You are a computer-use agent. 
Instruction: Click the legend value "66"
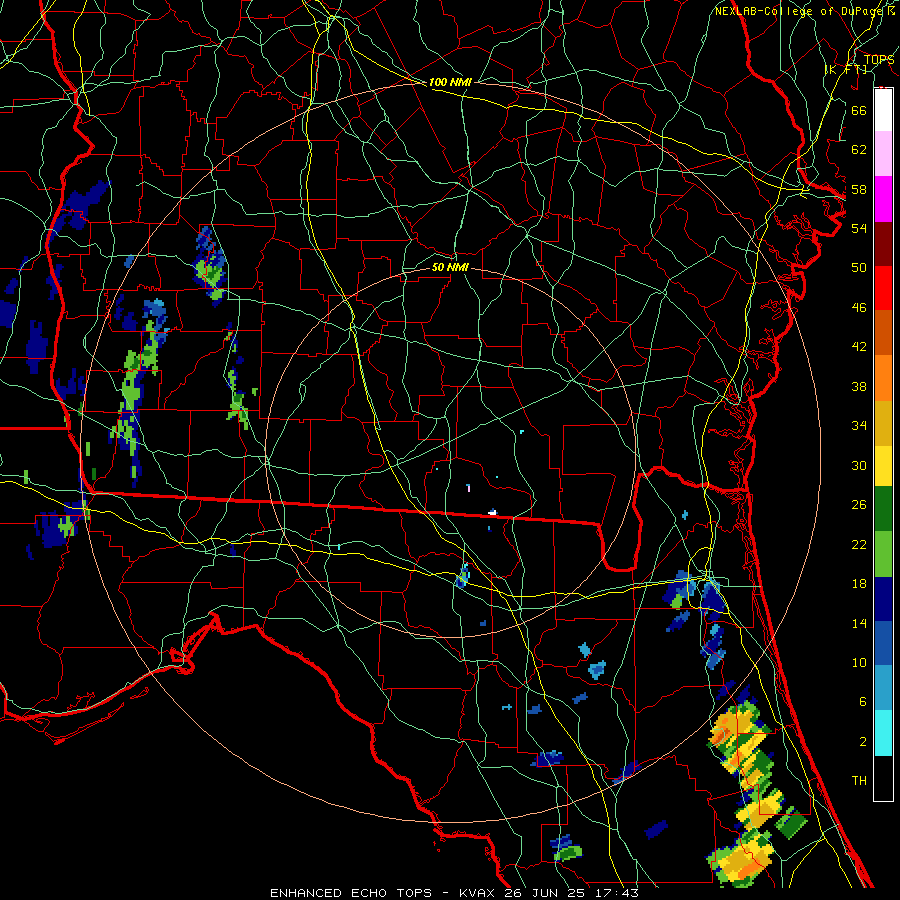(859, 110)
